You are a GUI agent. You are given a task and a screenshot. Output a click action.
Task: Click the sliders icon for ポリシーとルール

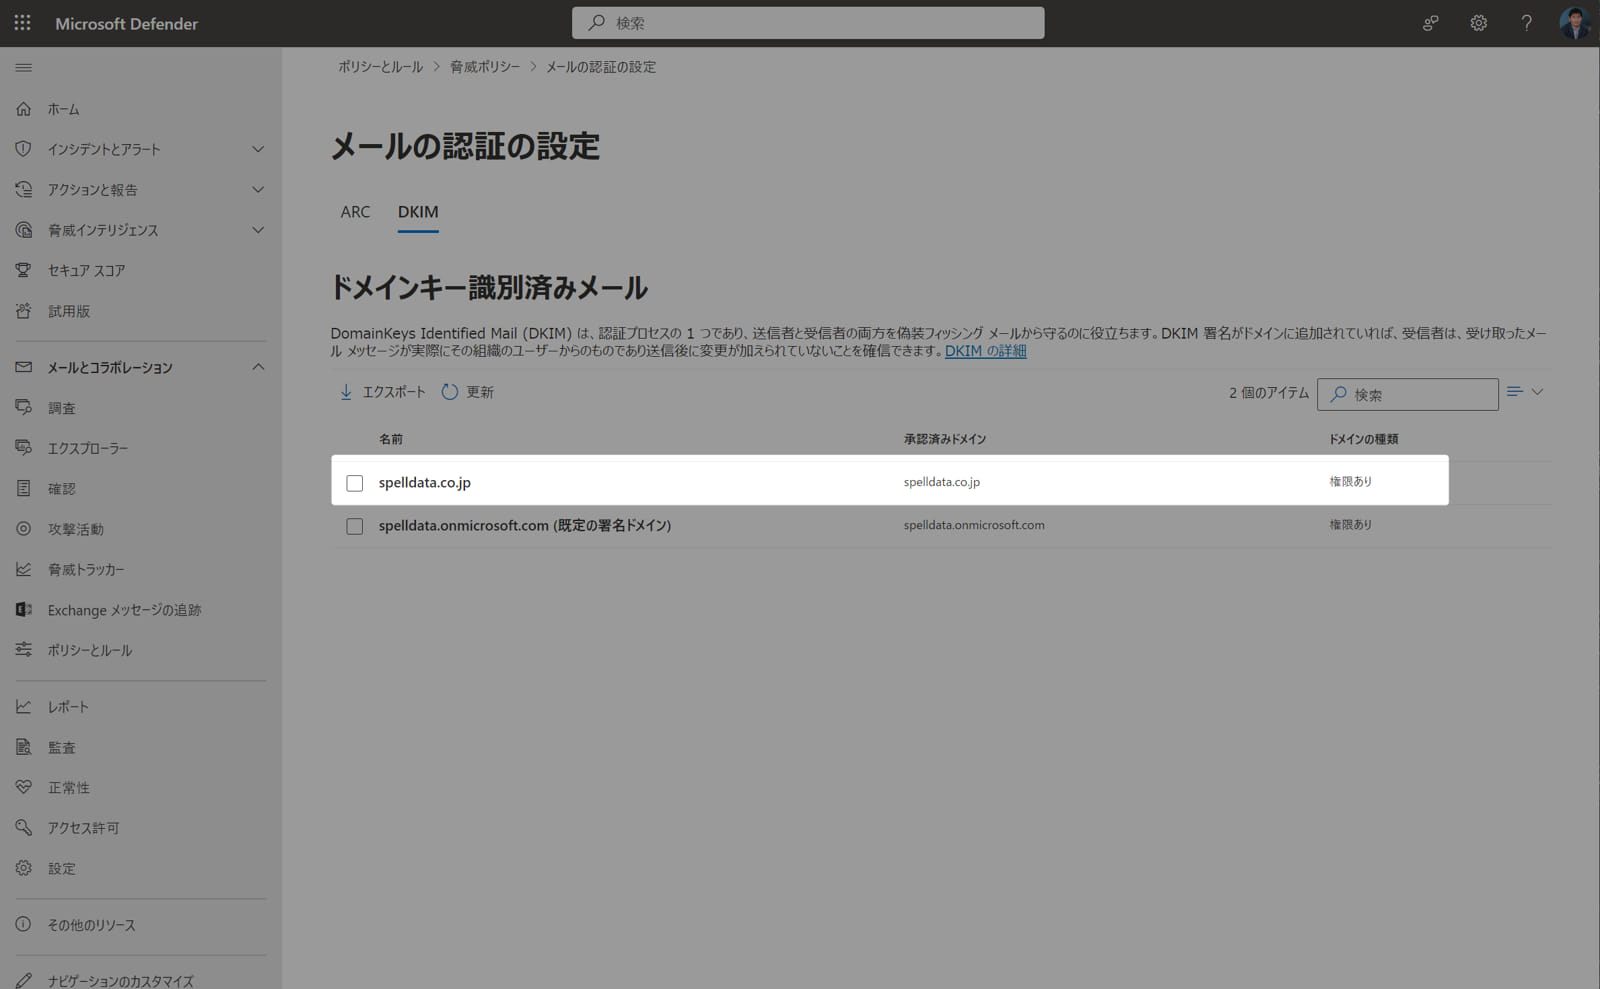pyautogui.click(x=23, y=650)
